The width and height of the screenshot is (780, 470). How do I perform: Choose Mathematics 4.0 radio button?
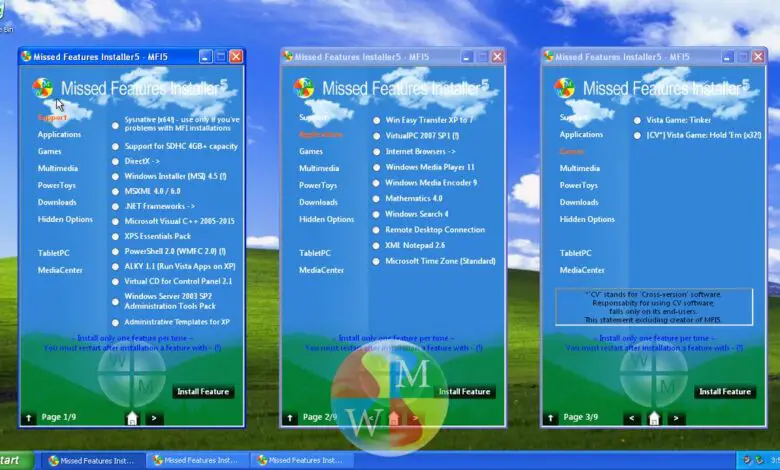pyautogui.click(x=377, y=199)
